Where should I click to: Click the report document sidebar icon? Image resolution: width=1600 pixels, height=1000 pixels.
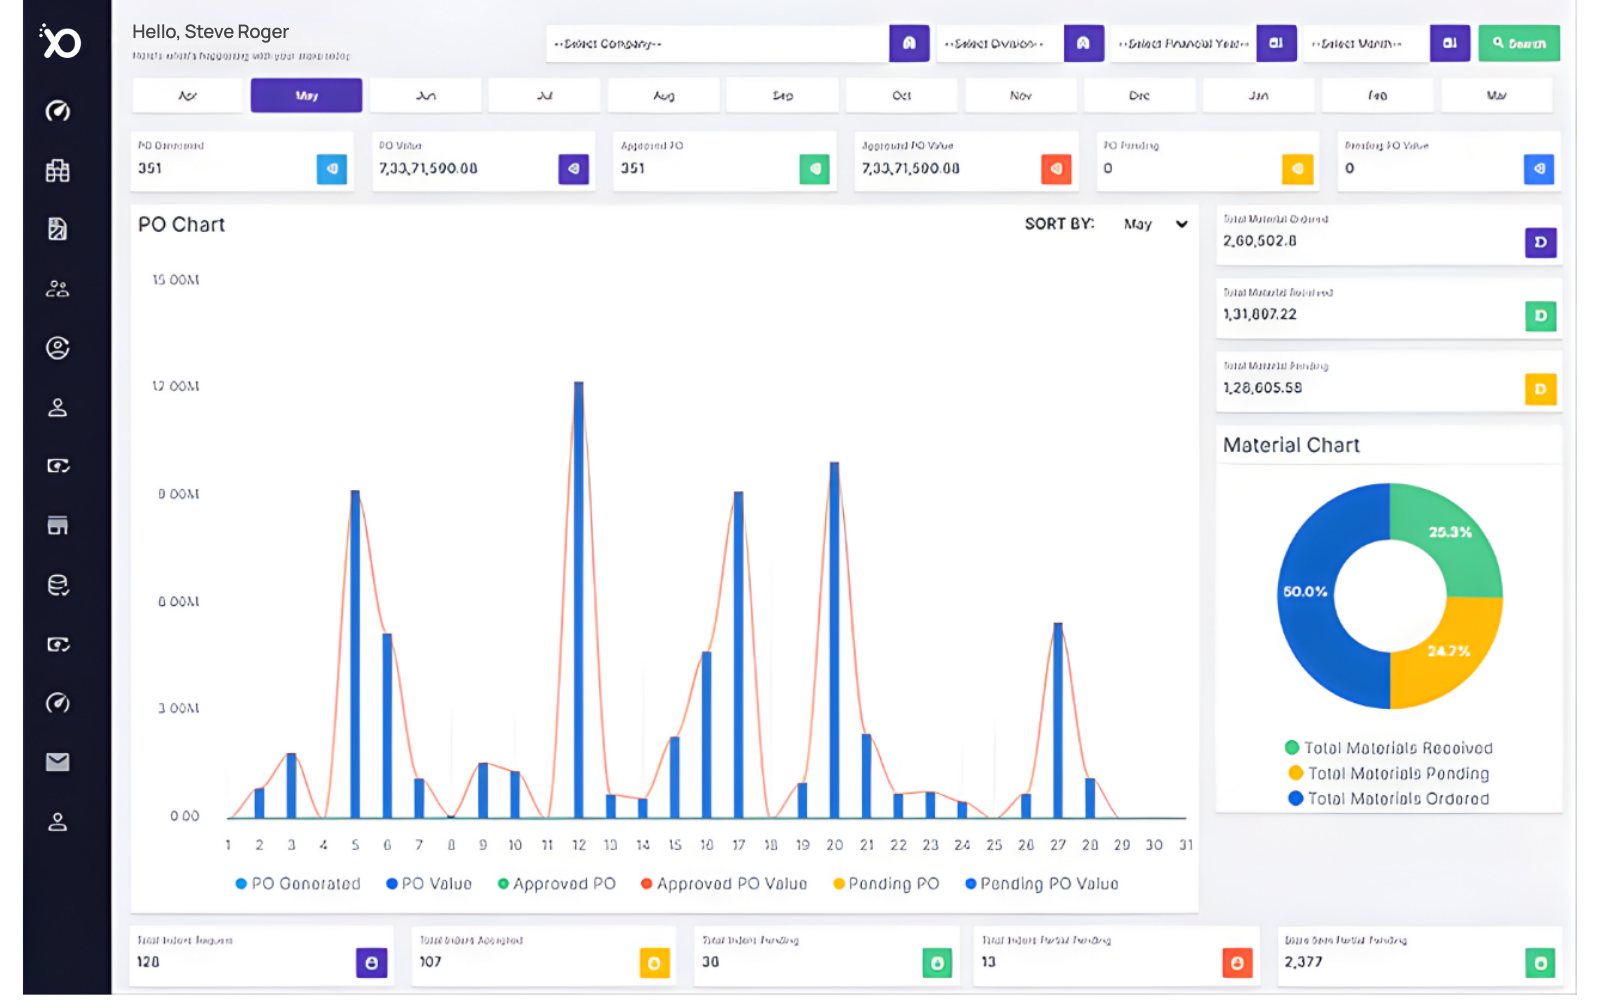coord(58,229)
